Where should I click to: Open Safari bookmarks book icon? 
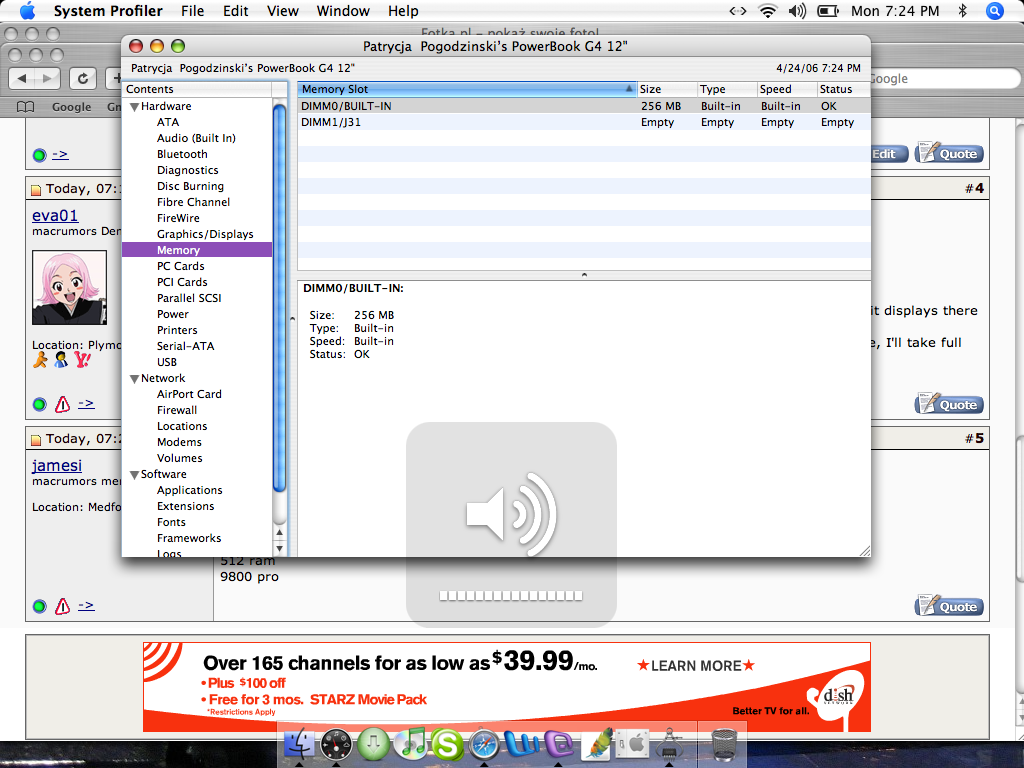25,106
